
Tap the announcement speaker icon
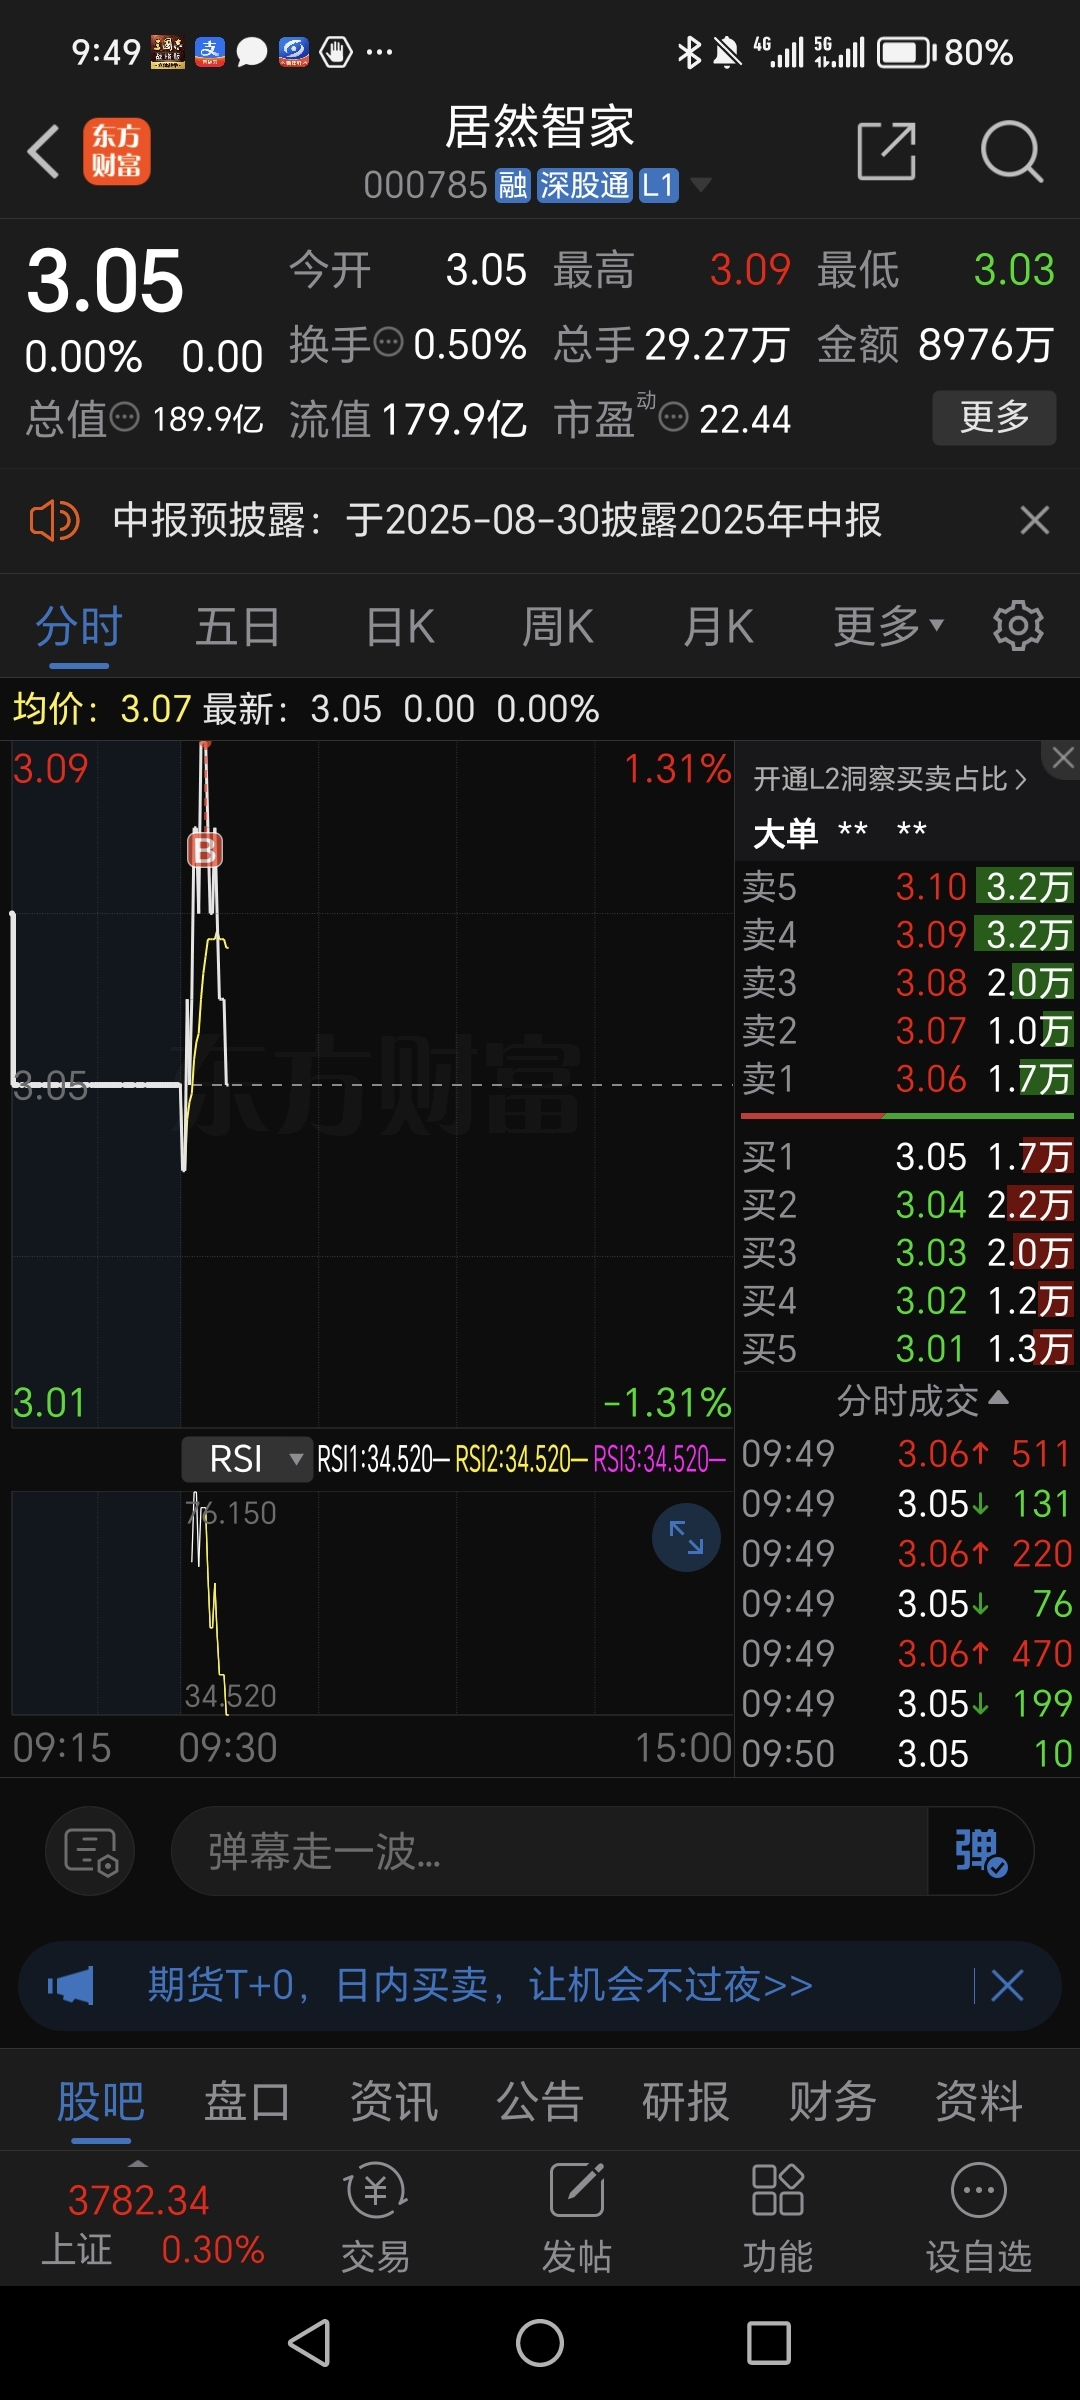tap(54, 521)
